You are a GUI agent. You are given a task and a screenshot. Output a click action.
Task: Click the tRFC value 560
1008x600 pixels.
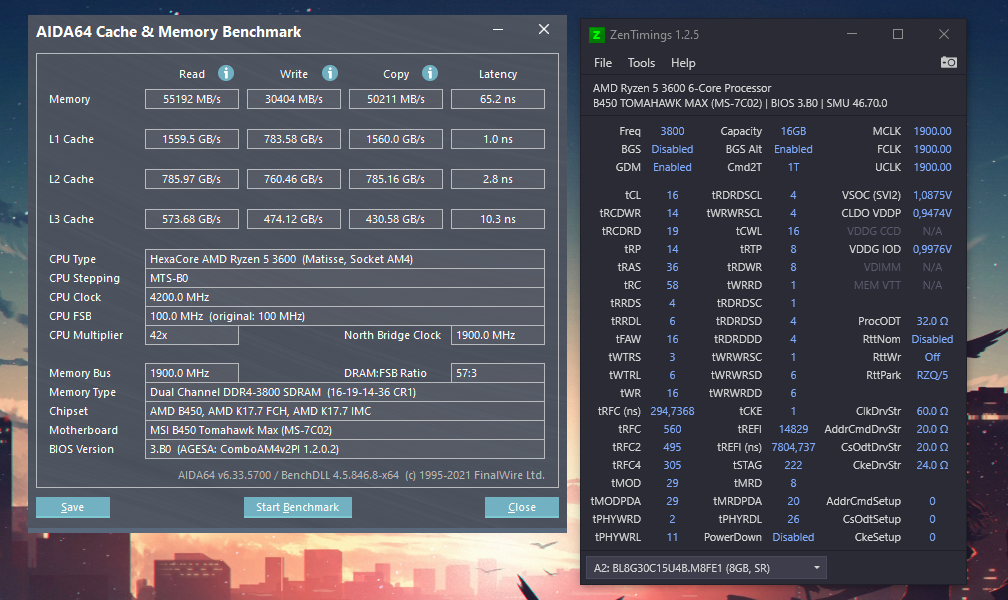[672, 430]
